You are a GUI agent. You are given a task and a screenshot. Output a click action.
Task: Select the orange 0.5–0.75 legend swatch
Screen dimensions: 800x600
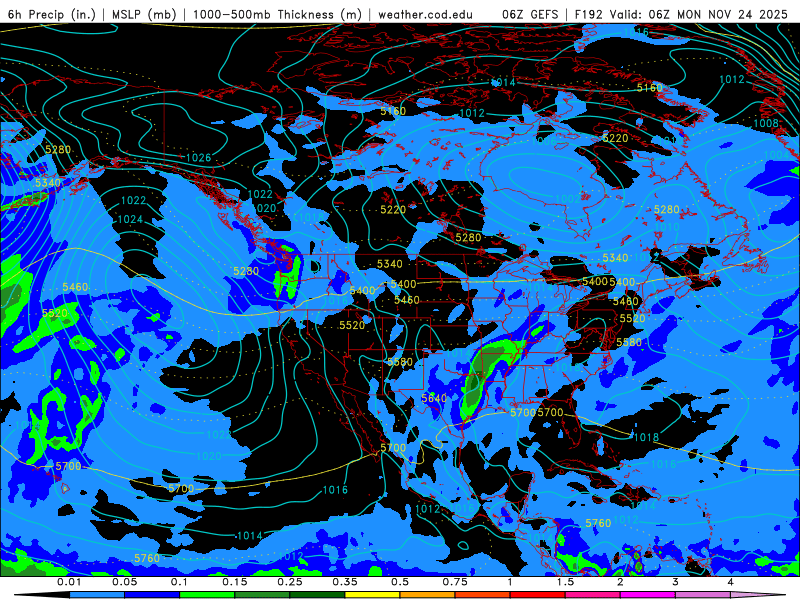coord(428,595)
